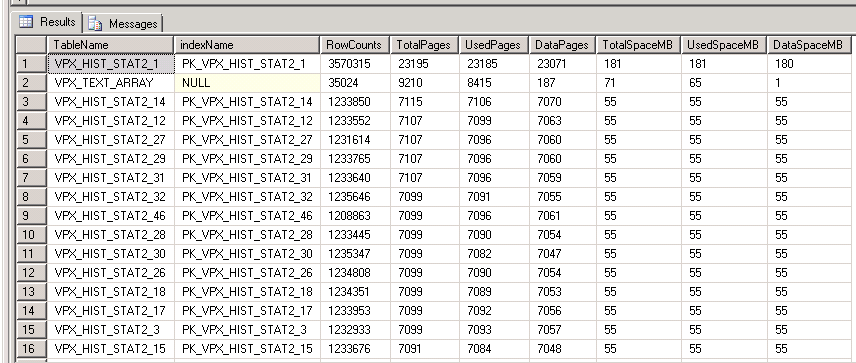Click the PK_VPX_HIST_STAT2_31 index cell

[247, 178]
